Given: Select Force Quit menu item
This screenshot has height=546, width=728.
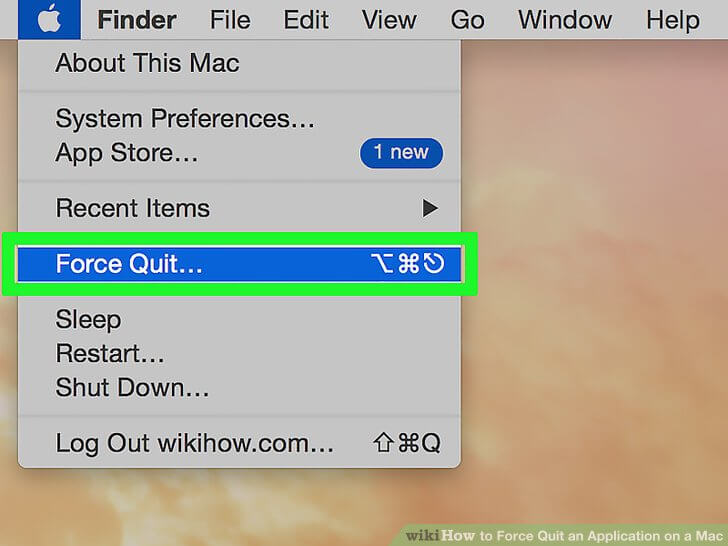Looking at the screenshot, I should point(240,264).
